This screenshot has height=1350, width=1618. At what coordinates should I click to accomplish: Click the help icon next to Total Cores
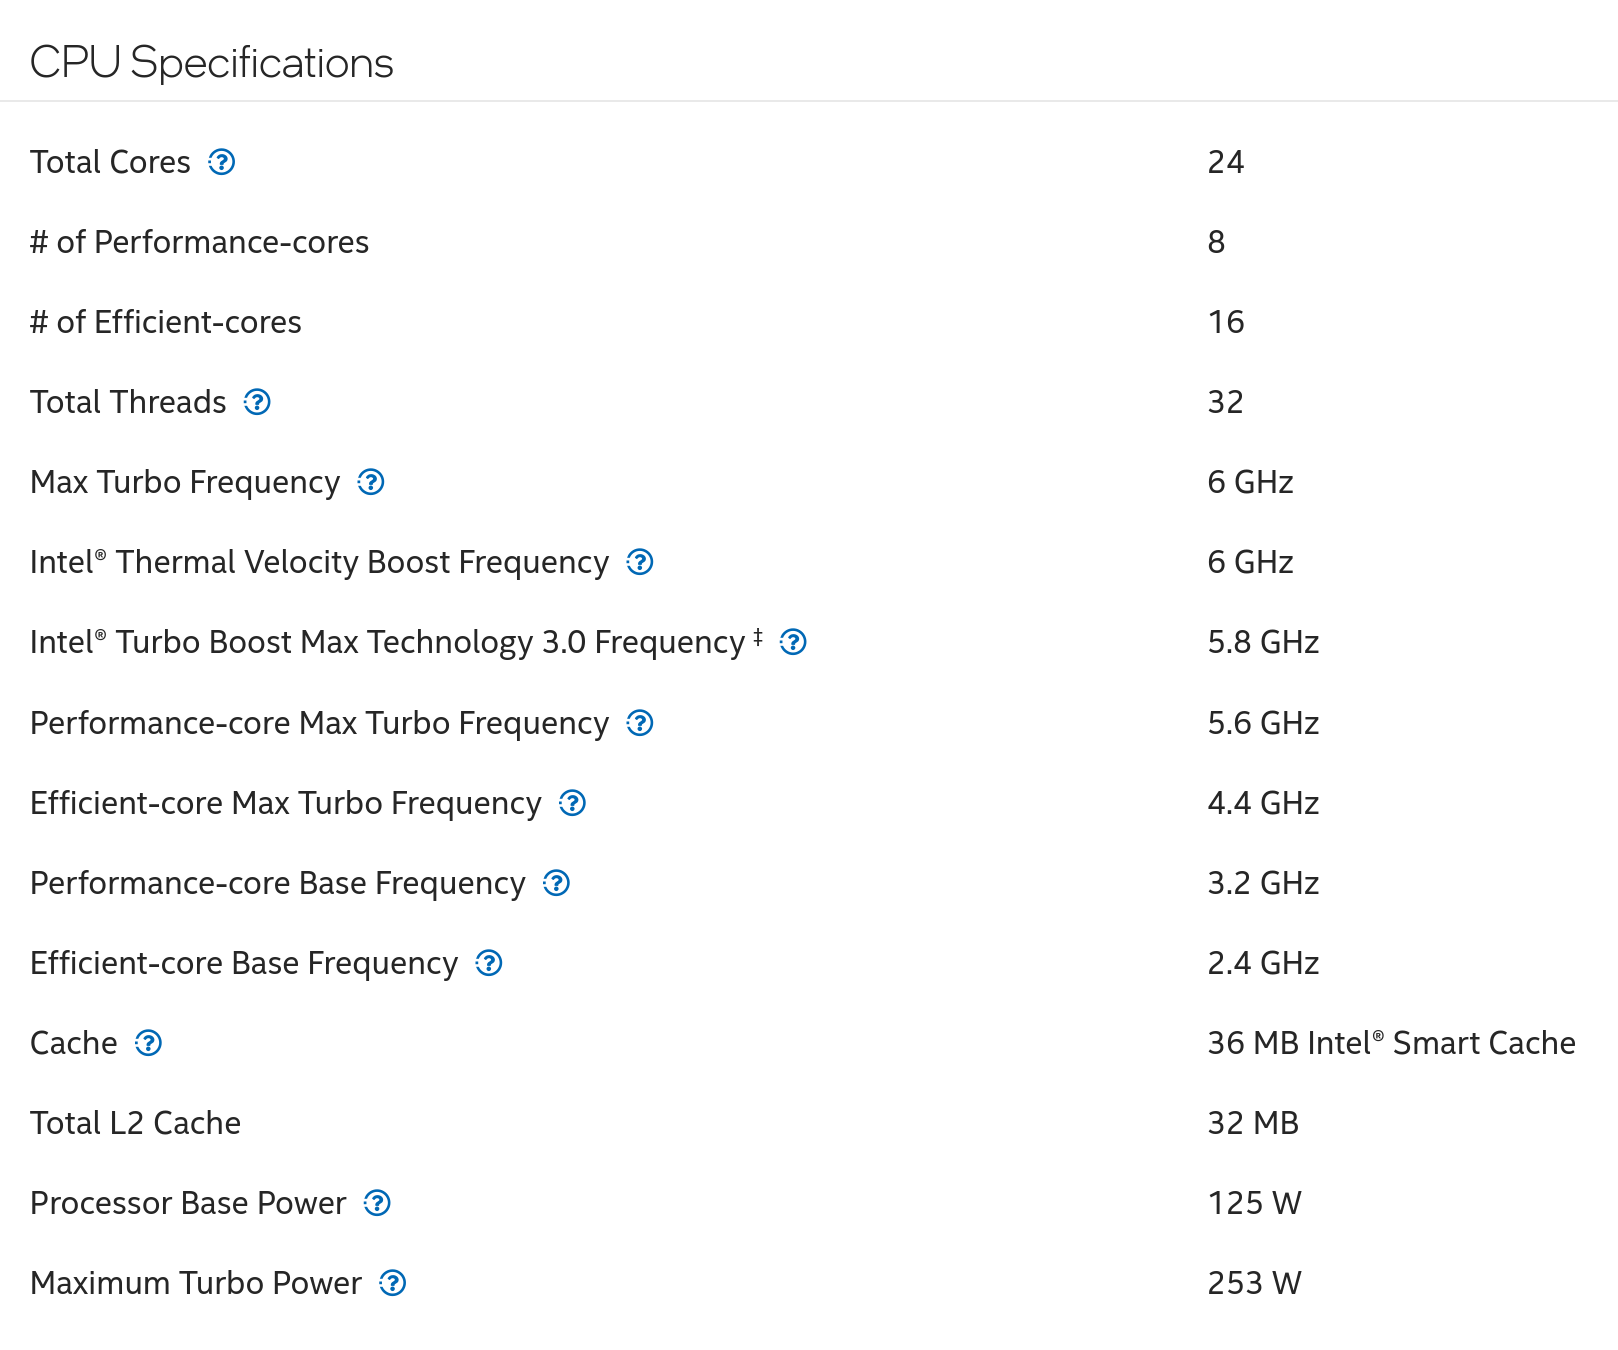222,162
